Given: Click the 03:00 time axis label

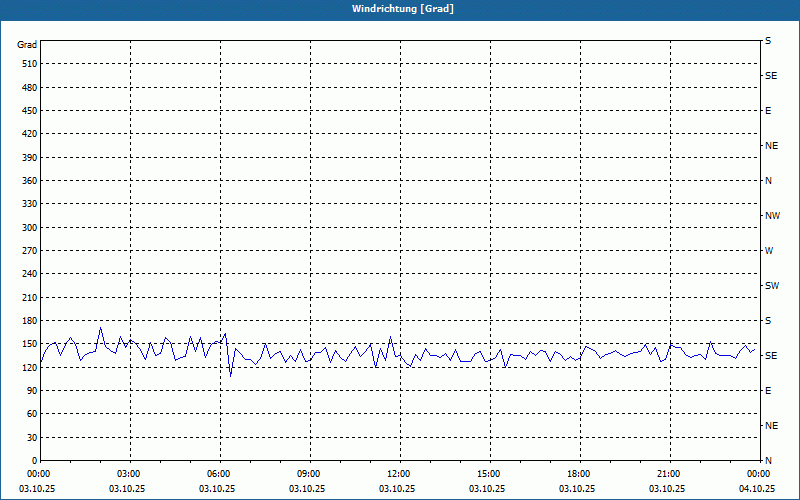Looking at the screenshot, I should click(129, 474).
